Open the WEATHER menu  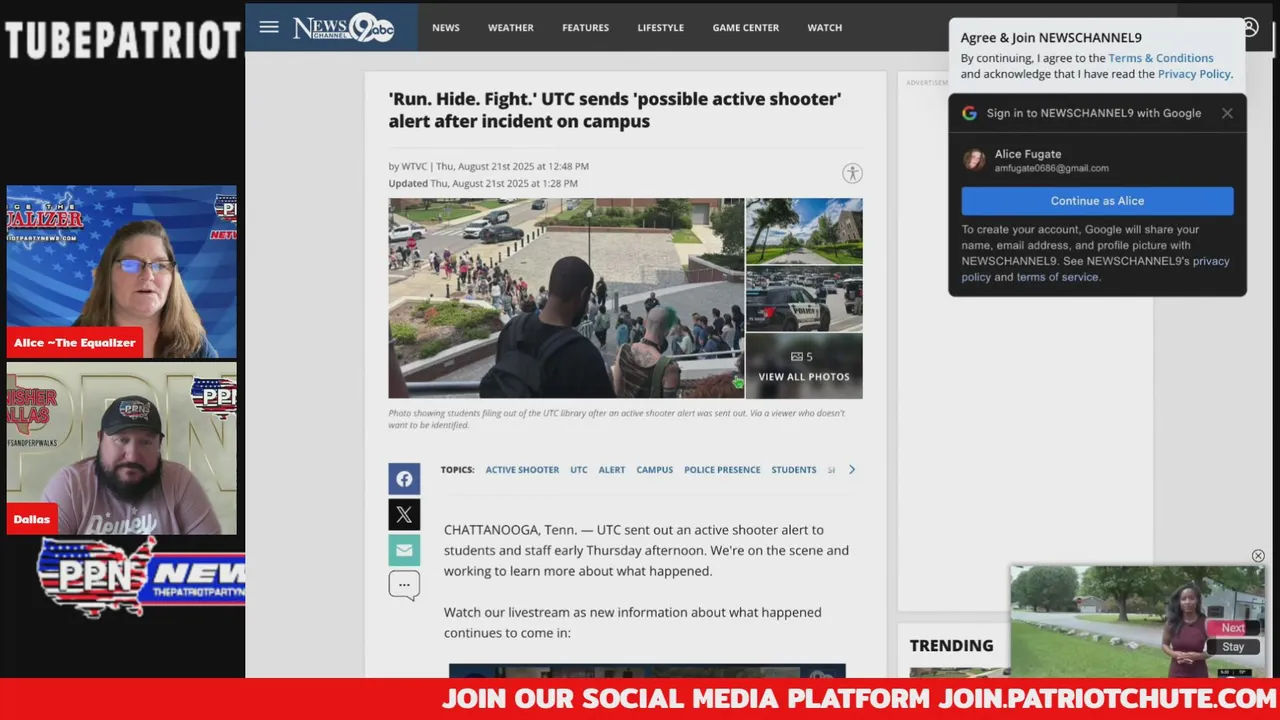coord(511,27)
